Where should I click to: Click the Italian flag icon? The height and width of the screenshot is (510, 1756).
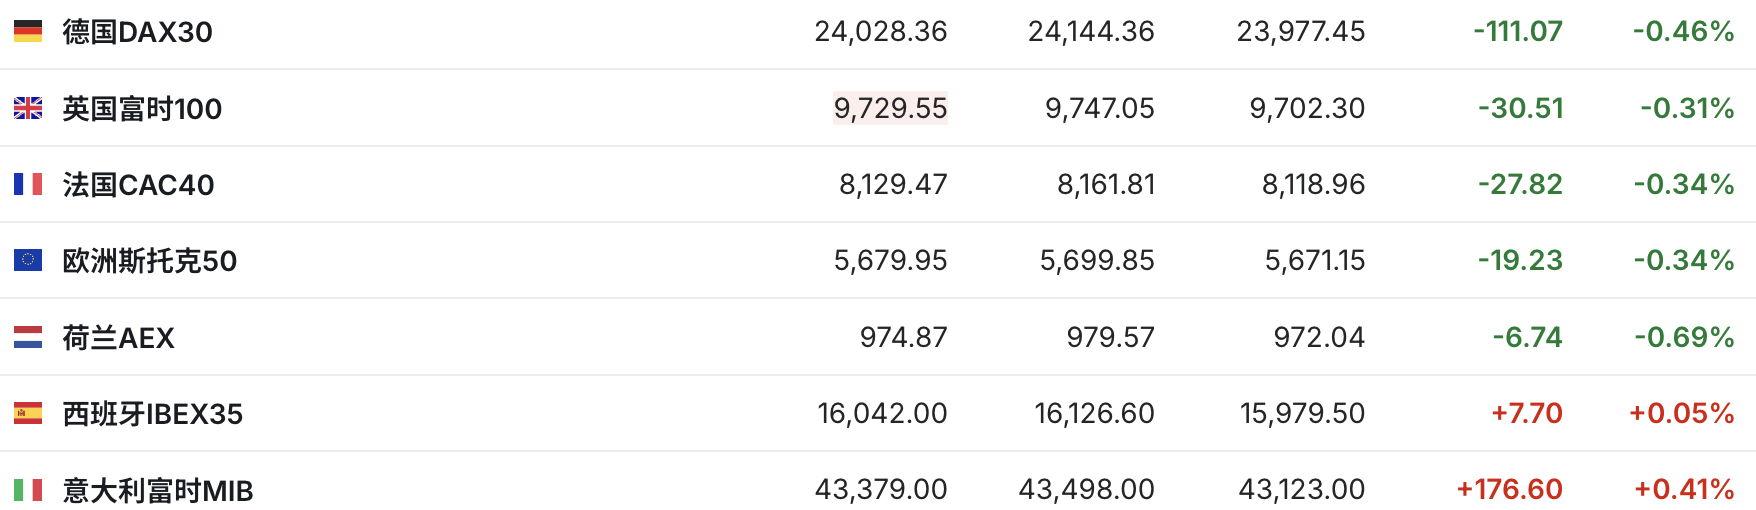click(28, 489)
